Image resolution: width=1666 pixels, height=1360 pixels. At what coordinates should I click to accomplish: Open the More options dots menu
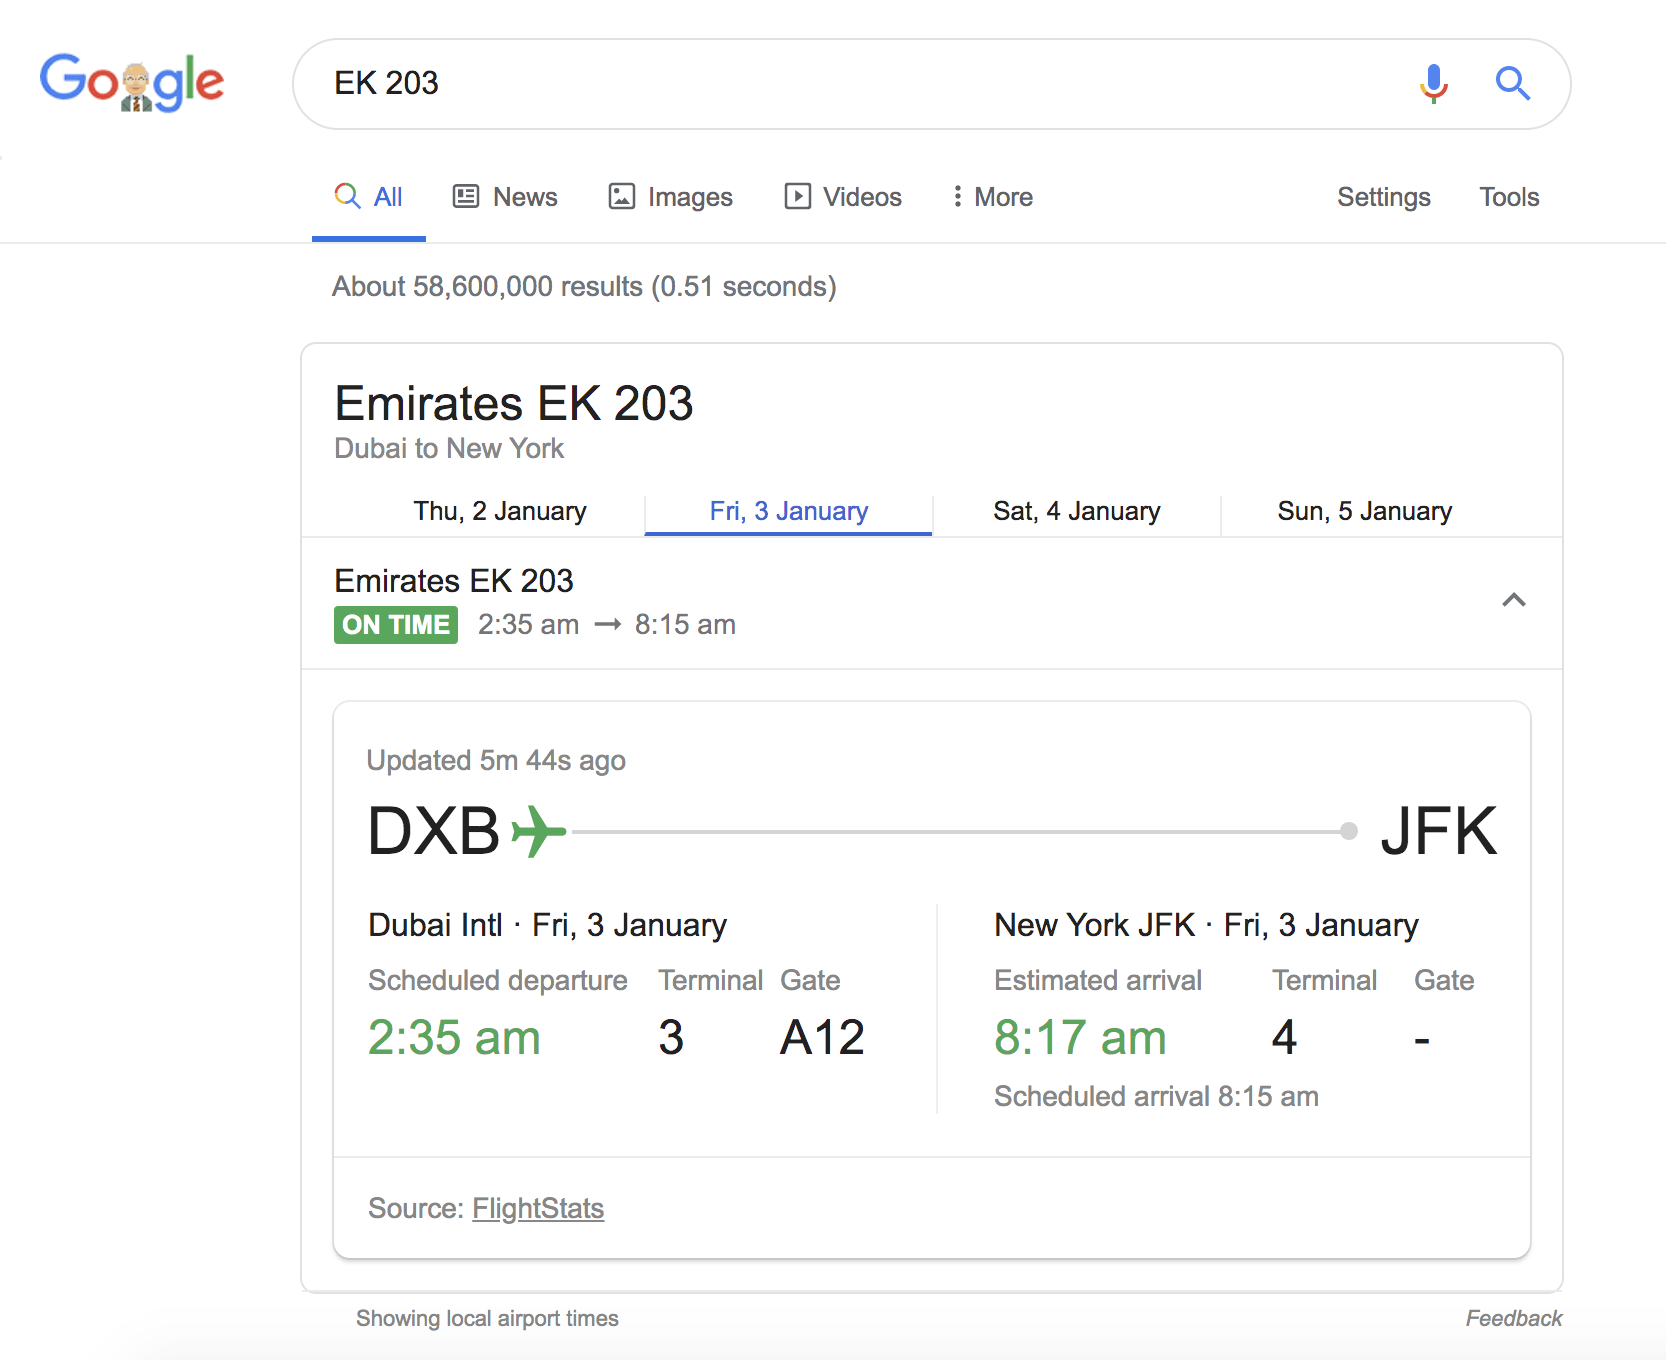point(958,196)
